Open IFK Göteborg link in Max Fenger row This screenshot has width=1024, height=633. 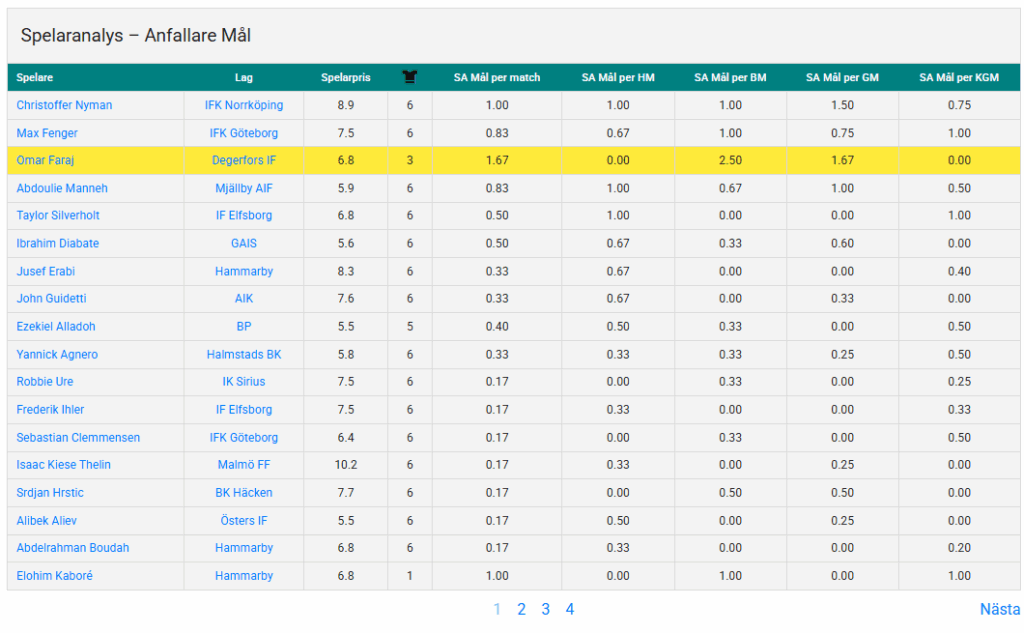(244, 133)
